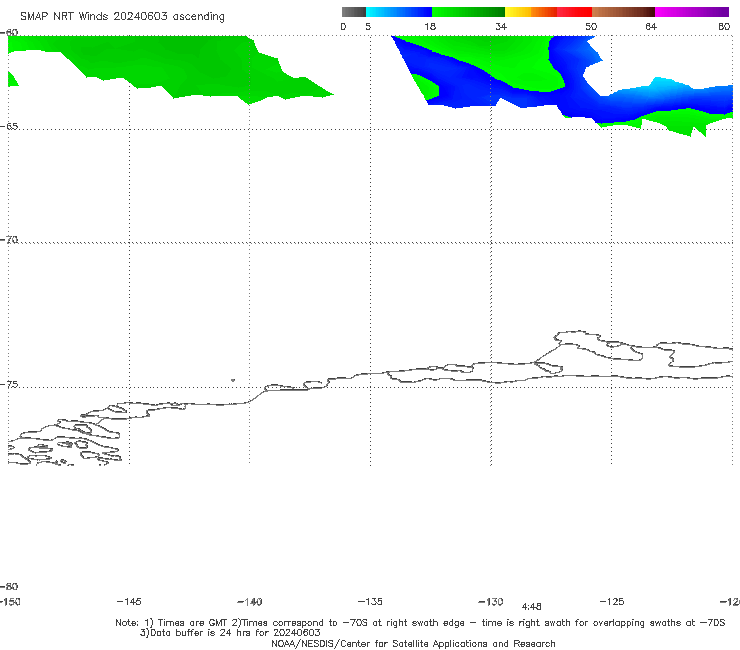The width and height of the screenshot is (740, 650).
Task: Select the magenta 64-80 colorbar segment
Action: 692,12
